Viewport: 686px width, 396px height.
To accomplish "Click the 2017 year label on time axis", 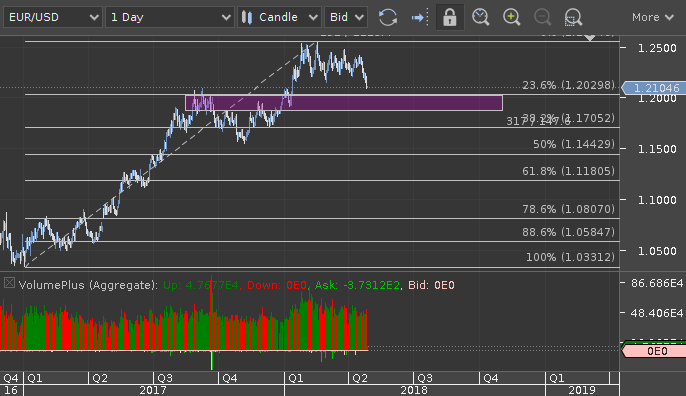I will (x=153, y=390).
